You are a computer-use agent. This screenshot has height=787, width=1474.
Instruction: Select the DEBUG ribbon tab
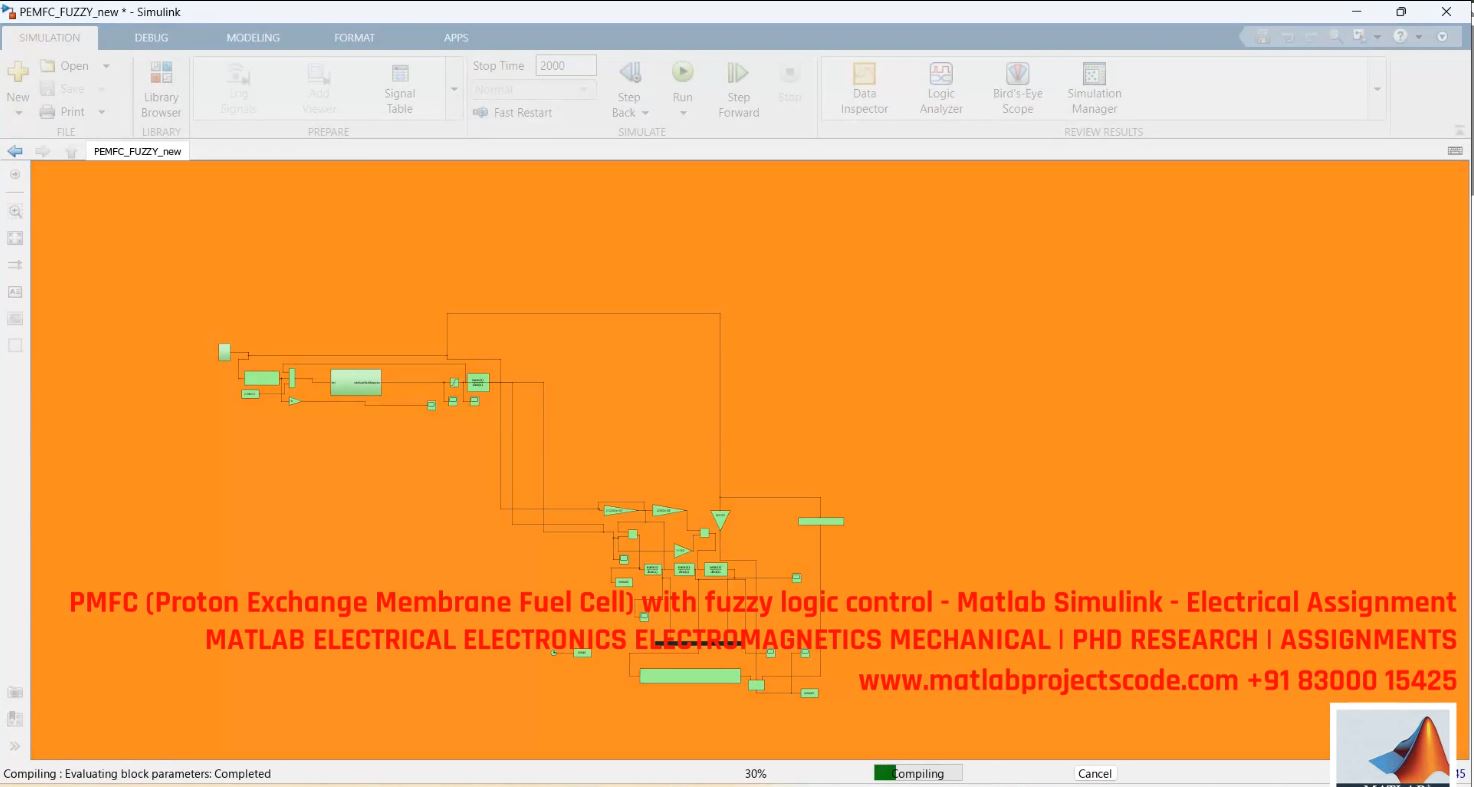coord(150,37)
